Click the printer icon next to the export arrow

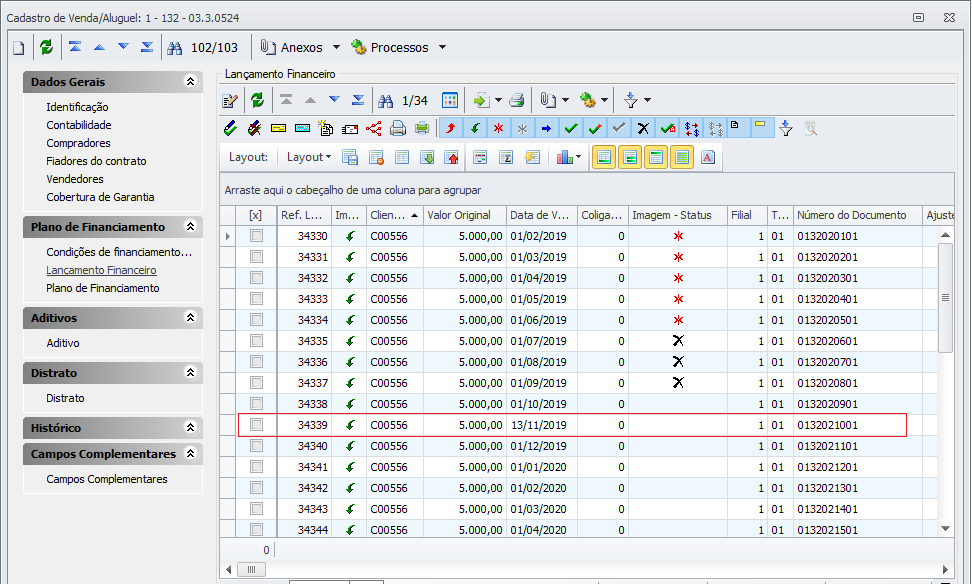pyautogui.click(x=516, y=100)
